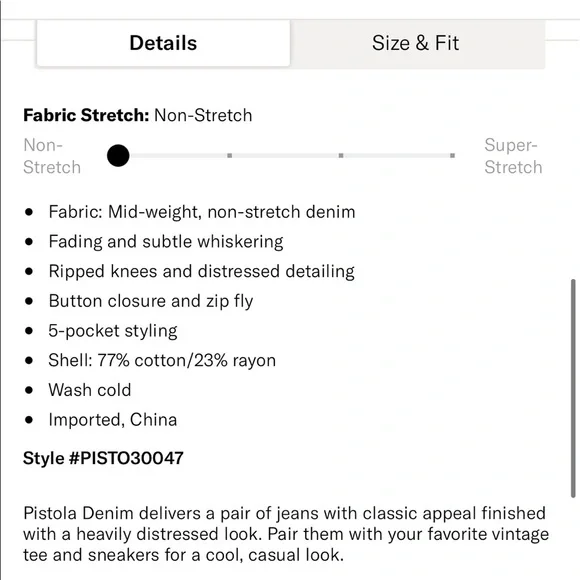This screenshot has height=580, width=580.
Task: Click the Ripped knees and distressed detailing line
Action: tap(202, 272)
